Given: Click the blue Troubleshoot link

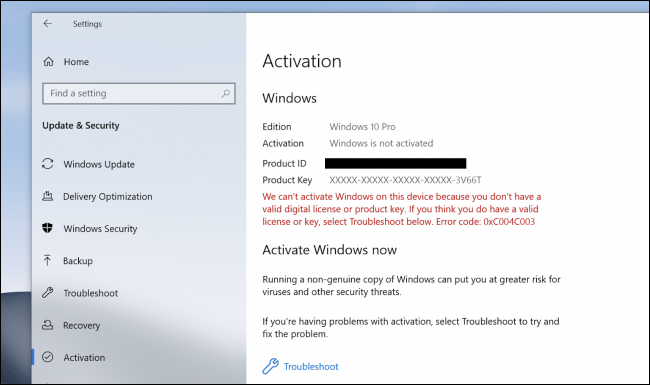Looking at the screenshot, I should (x=311, y=366).
